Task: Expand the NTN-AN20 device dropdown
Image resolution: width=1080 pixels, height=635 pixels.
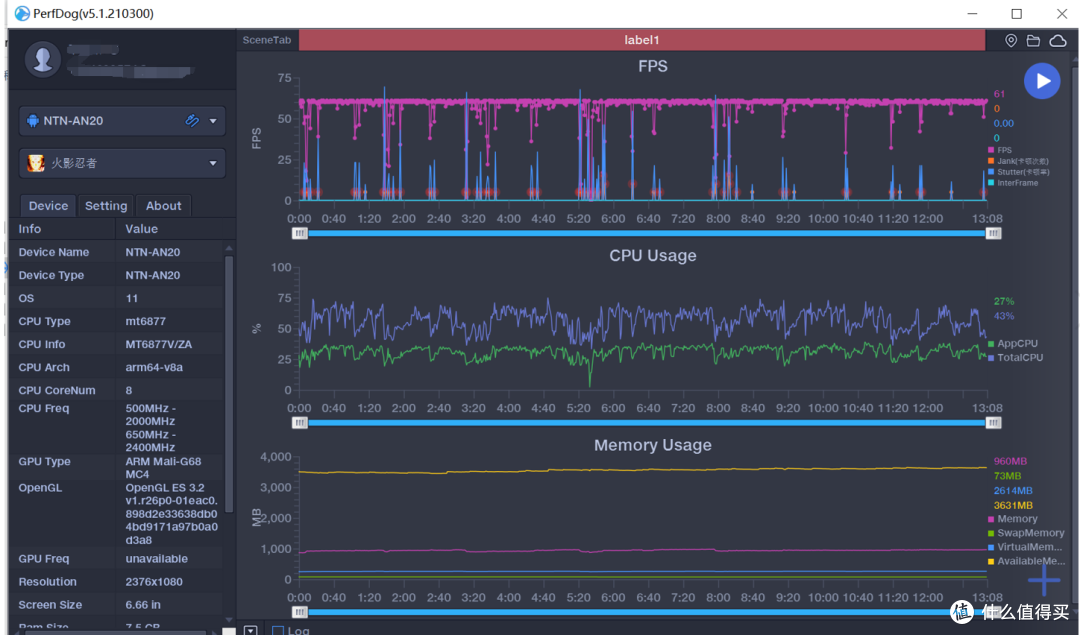Action: [213, 121]
